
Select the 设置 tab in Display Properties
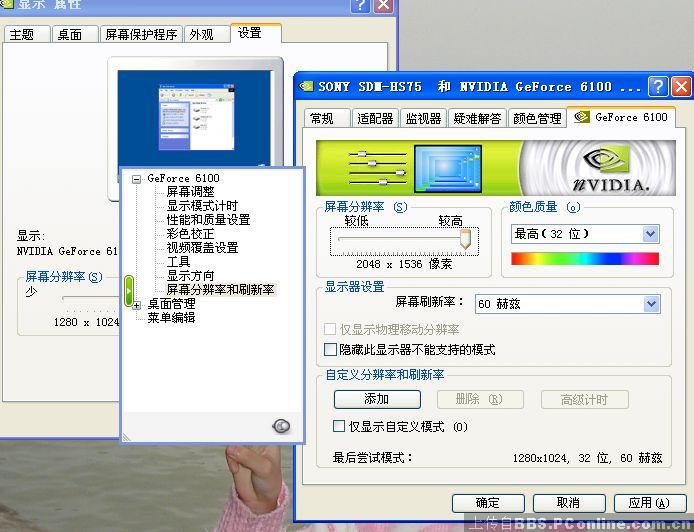(255, 33)
